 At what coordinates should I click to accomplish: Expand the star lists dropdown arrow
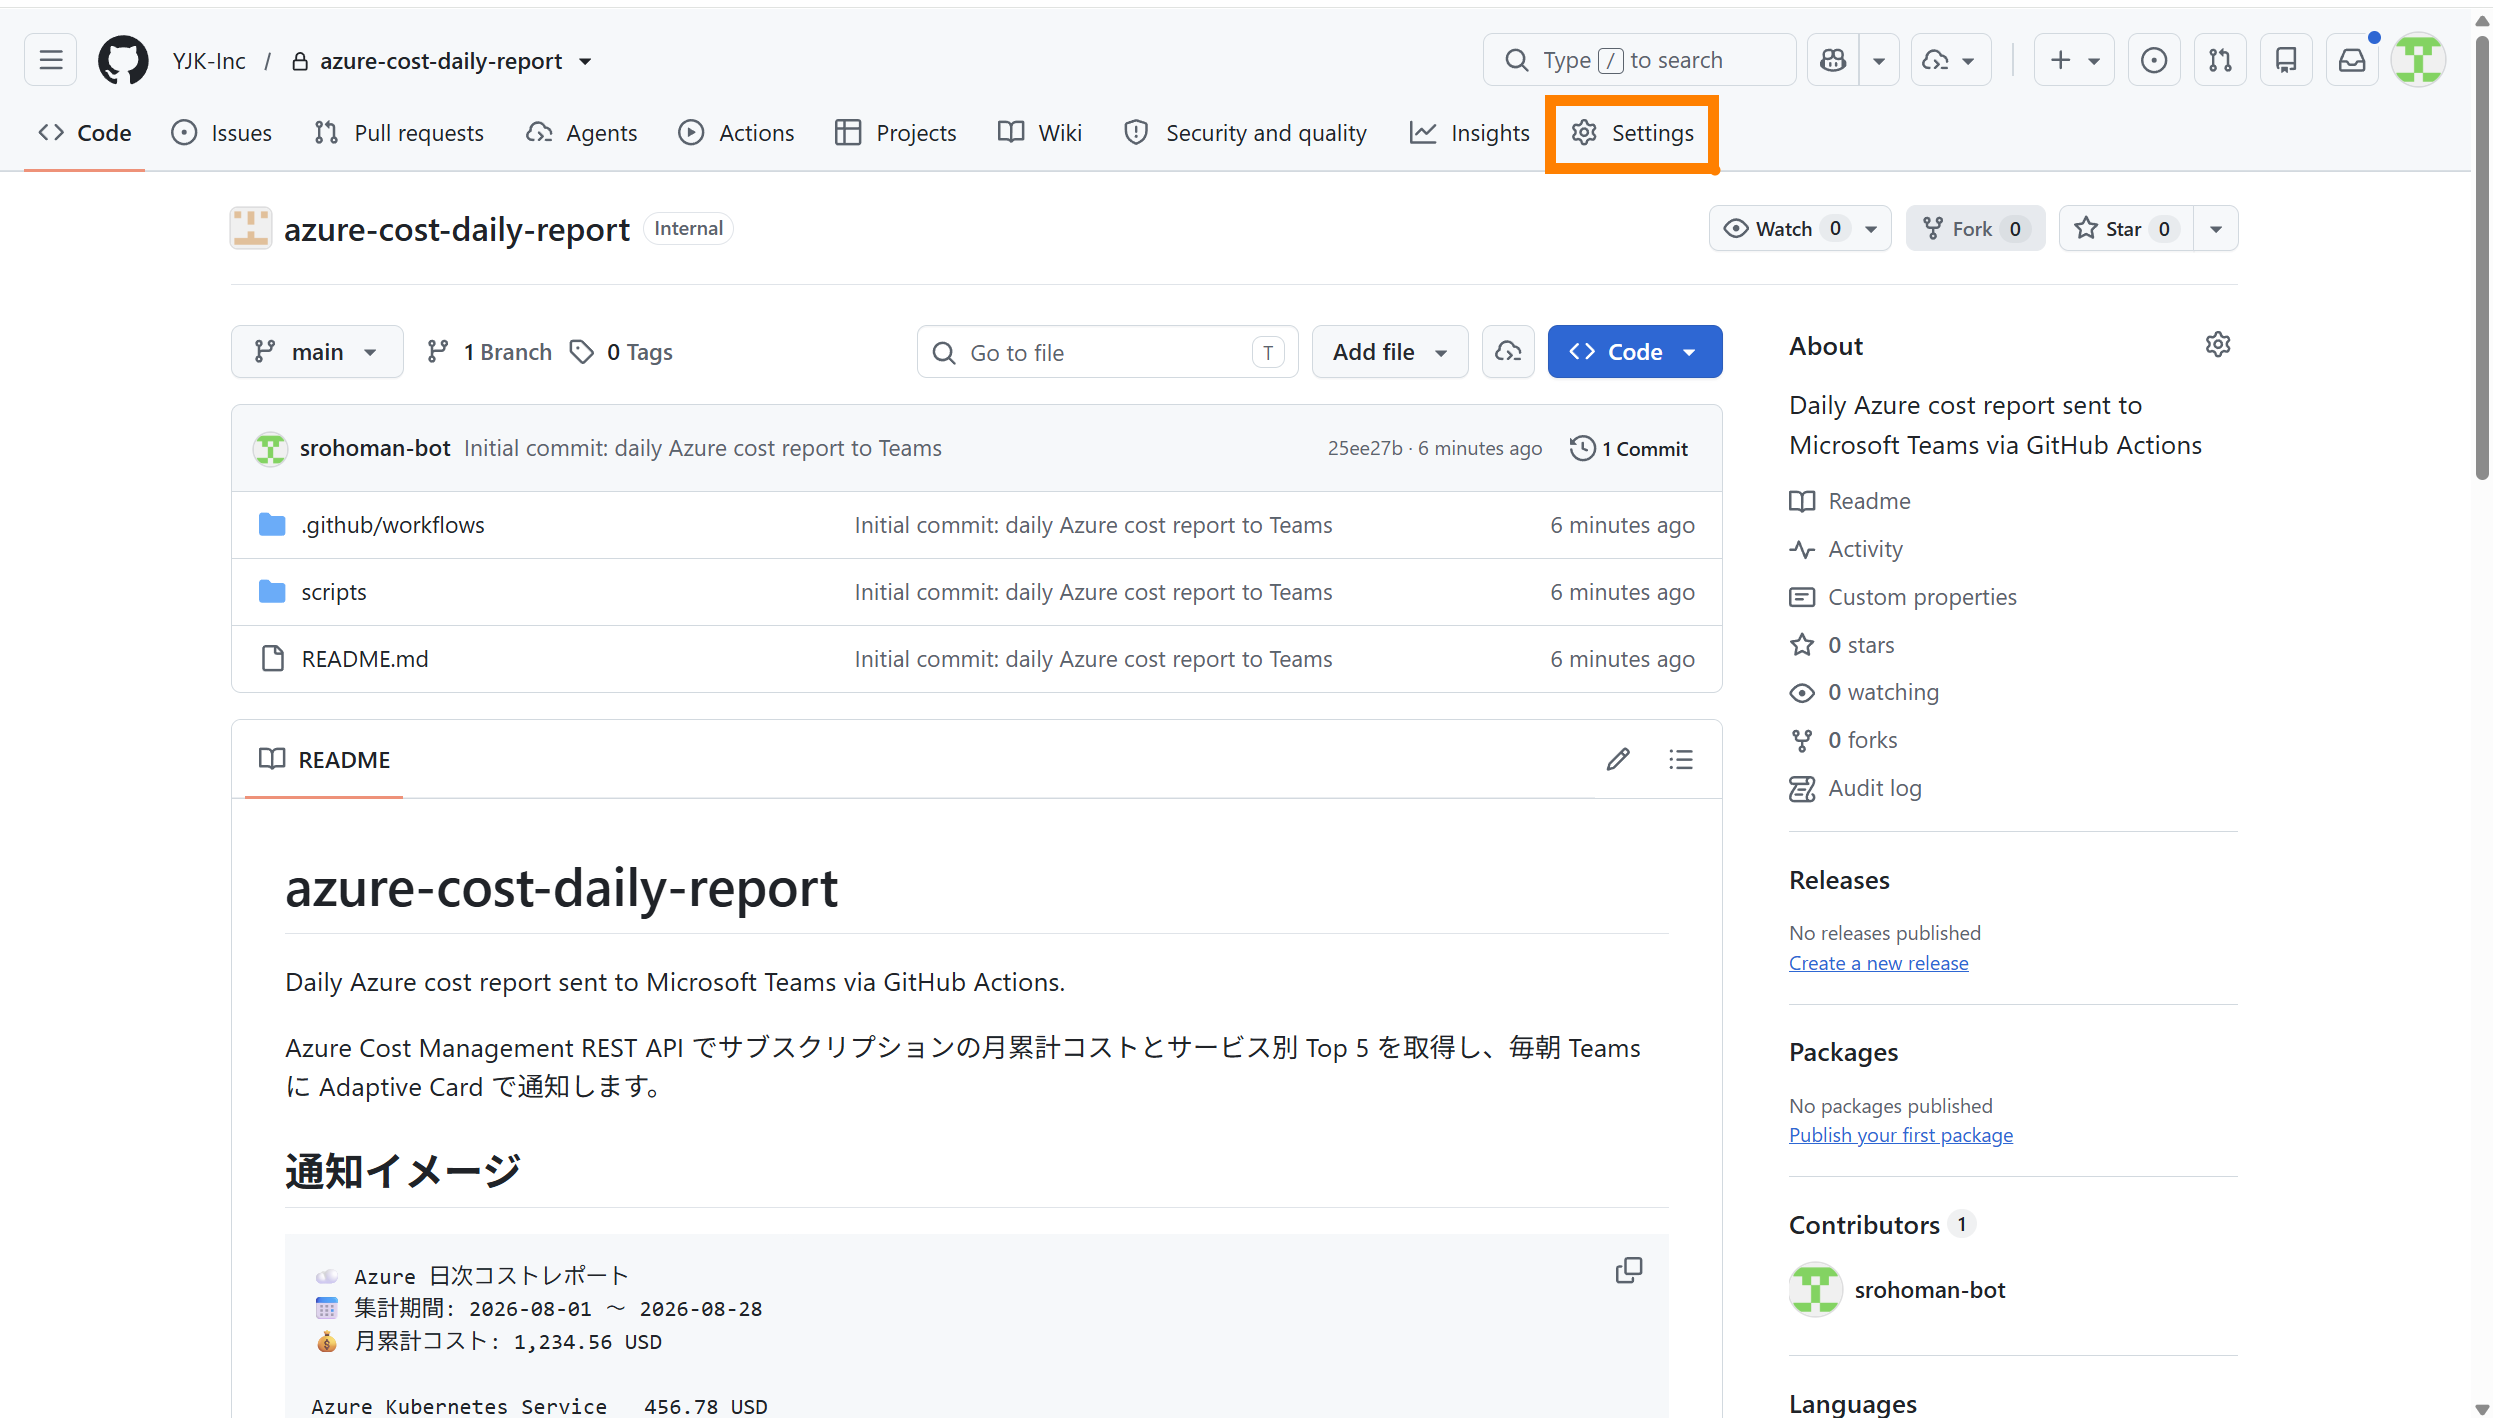(2216, 229)
